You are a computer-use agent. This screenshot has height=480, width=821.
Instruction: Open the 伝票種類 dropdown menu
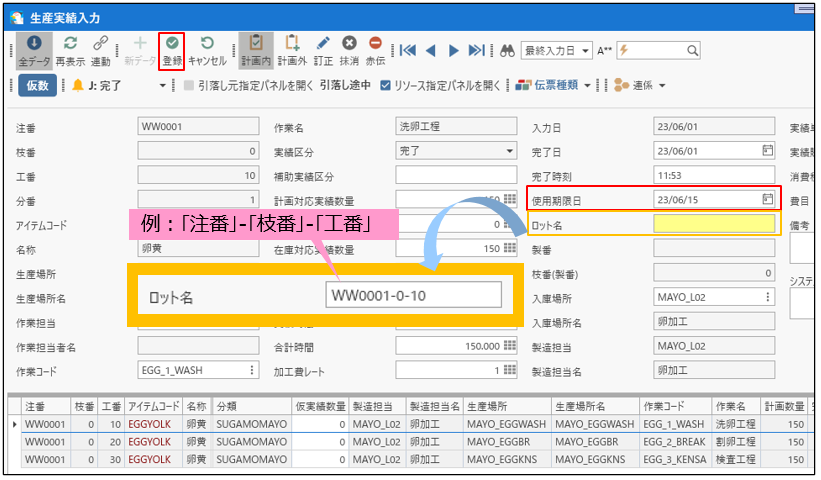pyautogui.click(x=587, y=85)
